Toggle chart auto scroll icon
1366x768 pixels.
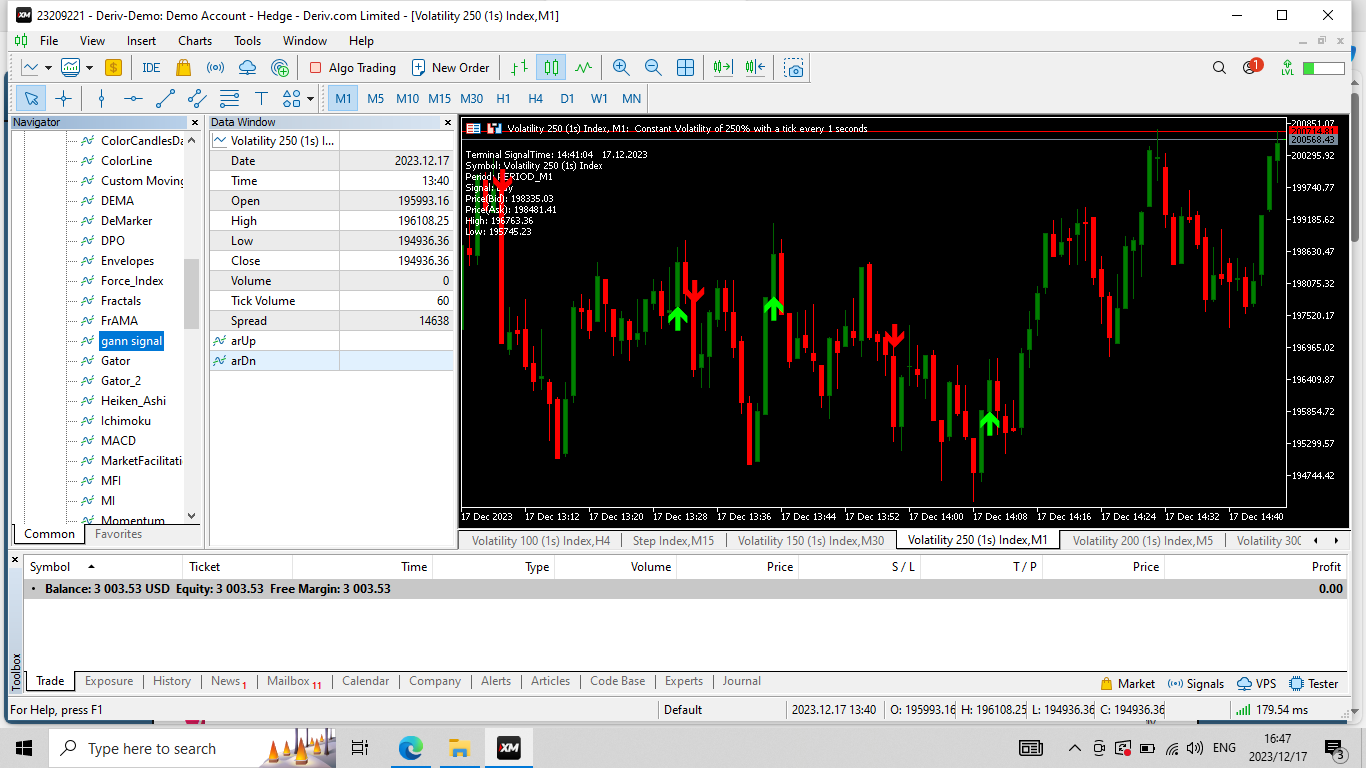point(723,68)
